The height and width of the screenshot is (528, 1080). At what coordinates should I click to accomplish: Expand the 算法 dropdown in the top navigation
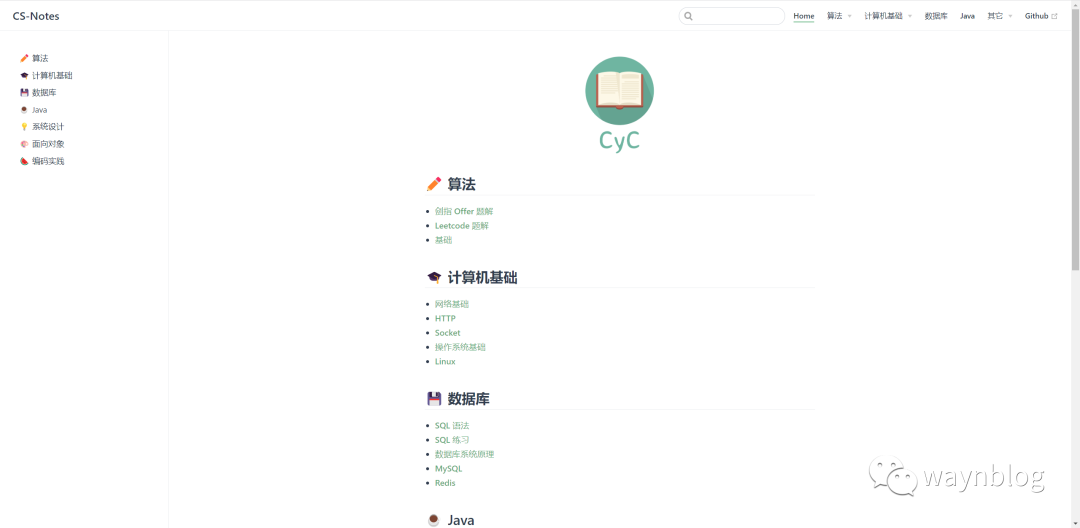coord(839,16)
